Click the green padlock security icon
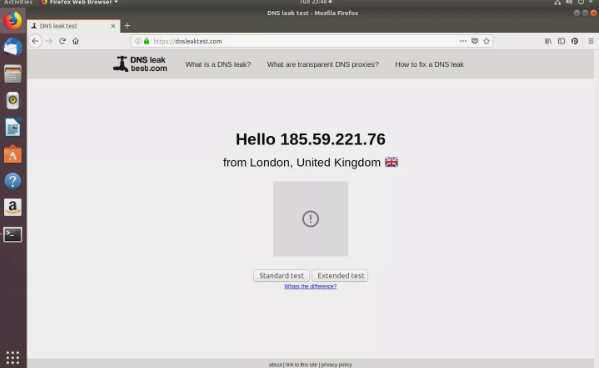This screenshot has height=368, width=599. (146, 41)
